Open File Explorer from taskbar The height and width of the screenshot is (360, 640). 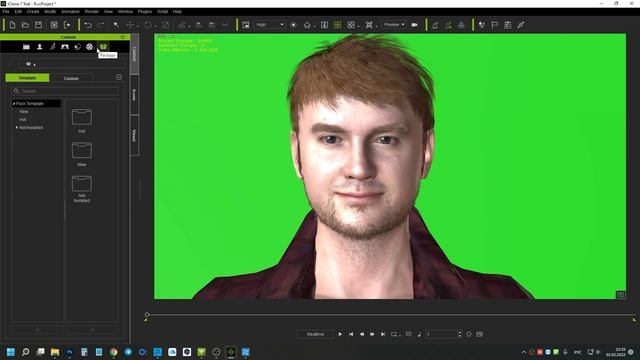(x=55, y=352)
